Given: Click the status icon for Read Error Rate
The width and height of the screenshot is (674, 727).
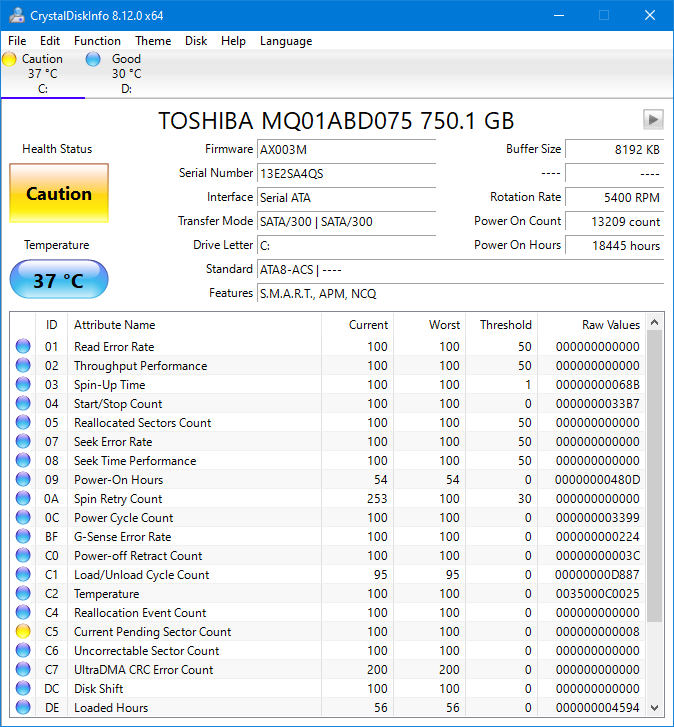Looking at the screenshot, I should (x=23, y=346).
